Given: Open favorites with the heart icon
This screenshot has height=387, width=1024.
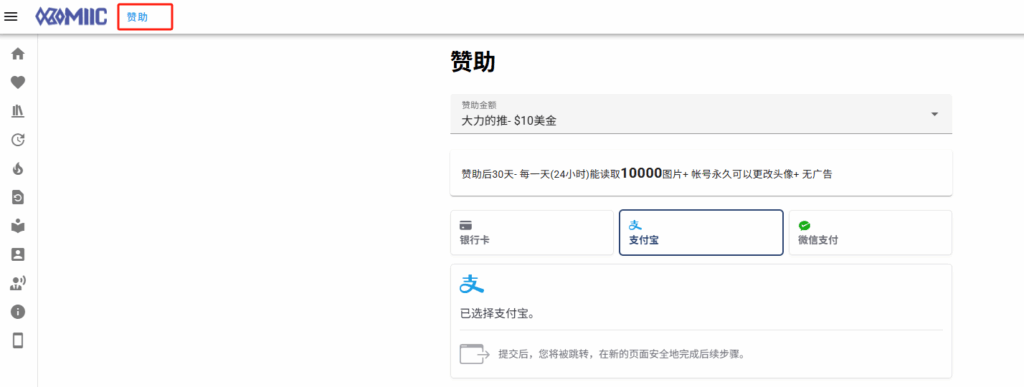Looking at the screenshot, I should (x=18, y=82).
